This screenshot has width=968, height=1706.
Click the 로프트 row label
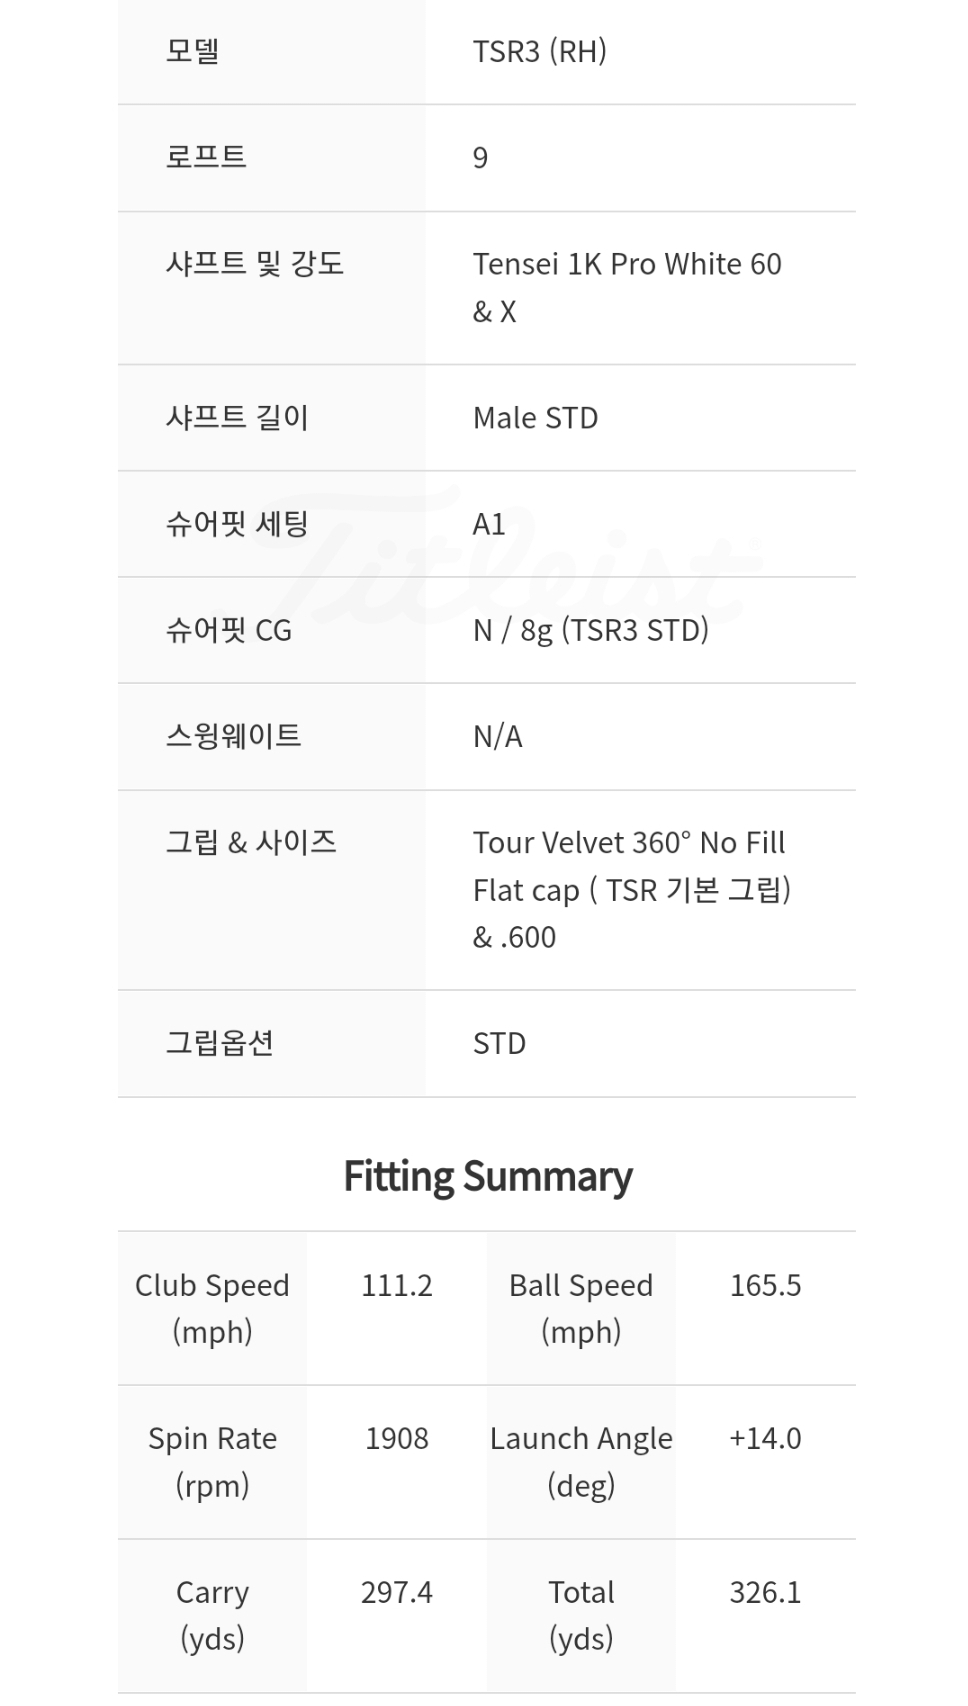pos(205,157)
